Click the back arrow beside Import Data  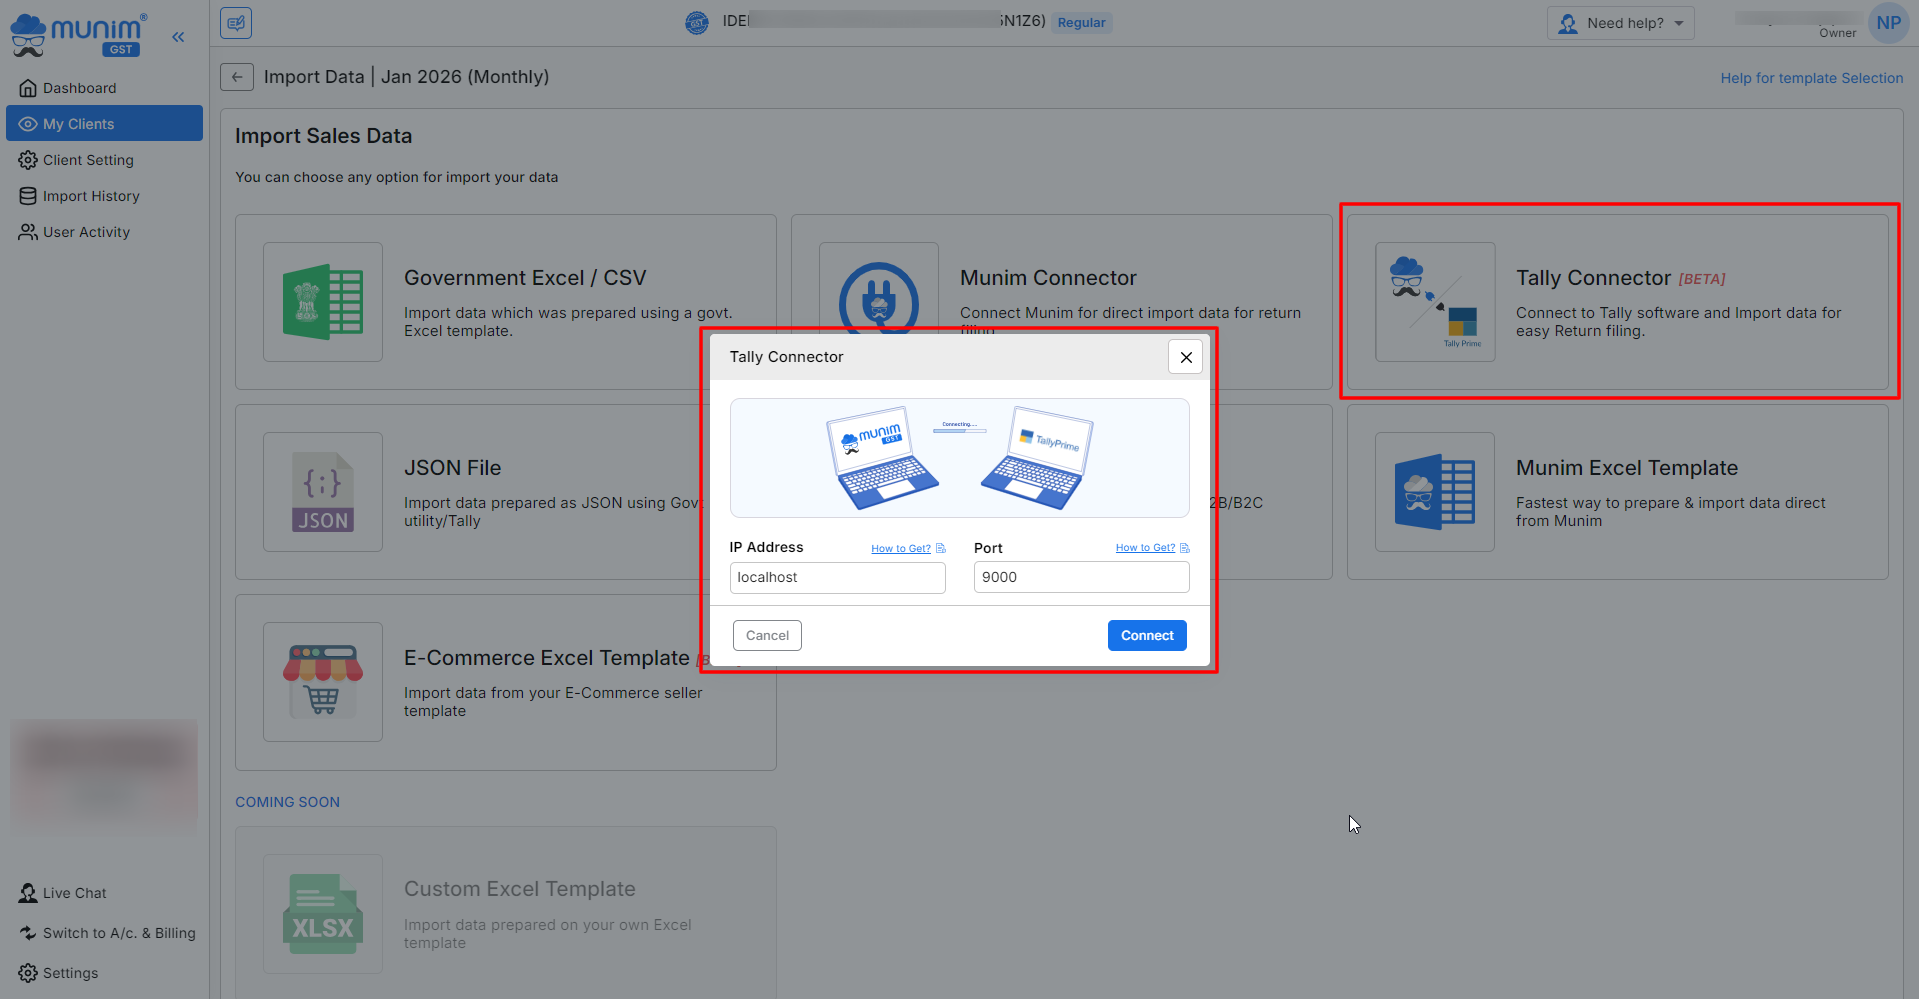coord(236,77)
